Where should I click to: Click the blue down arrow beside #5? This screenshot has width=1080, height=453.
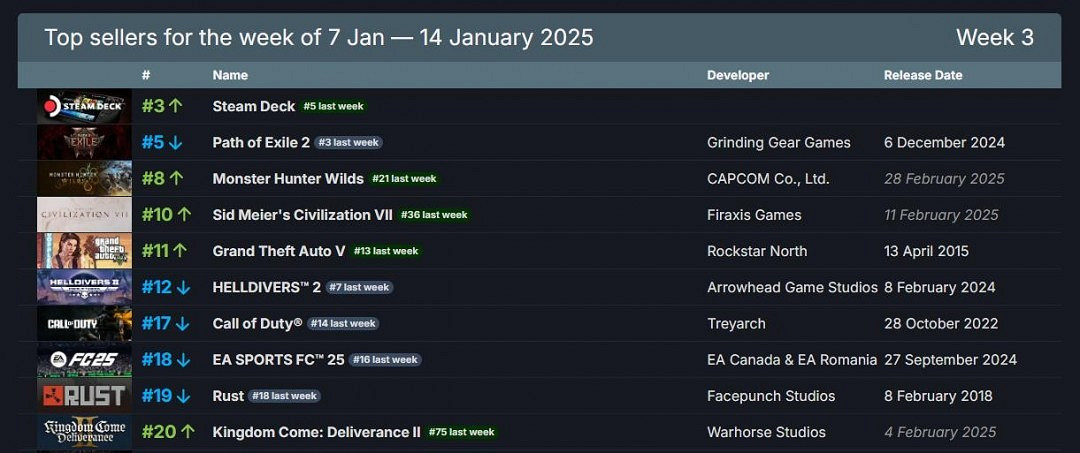[176, 143]
